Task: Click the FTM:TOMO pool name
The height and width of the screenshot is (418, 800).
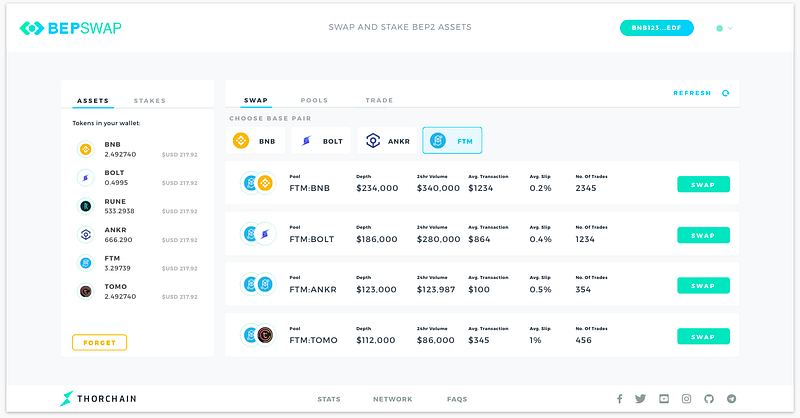Action: (x=313, y=340)
